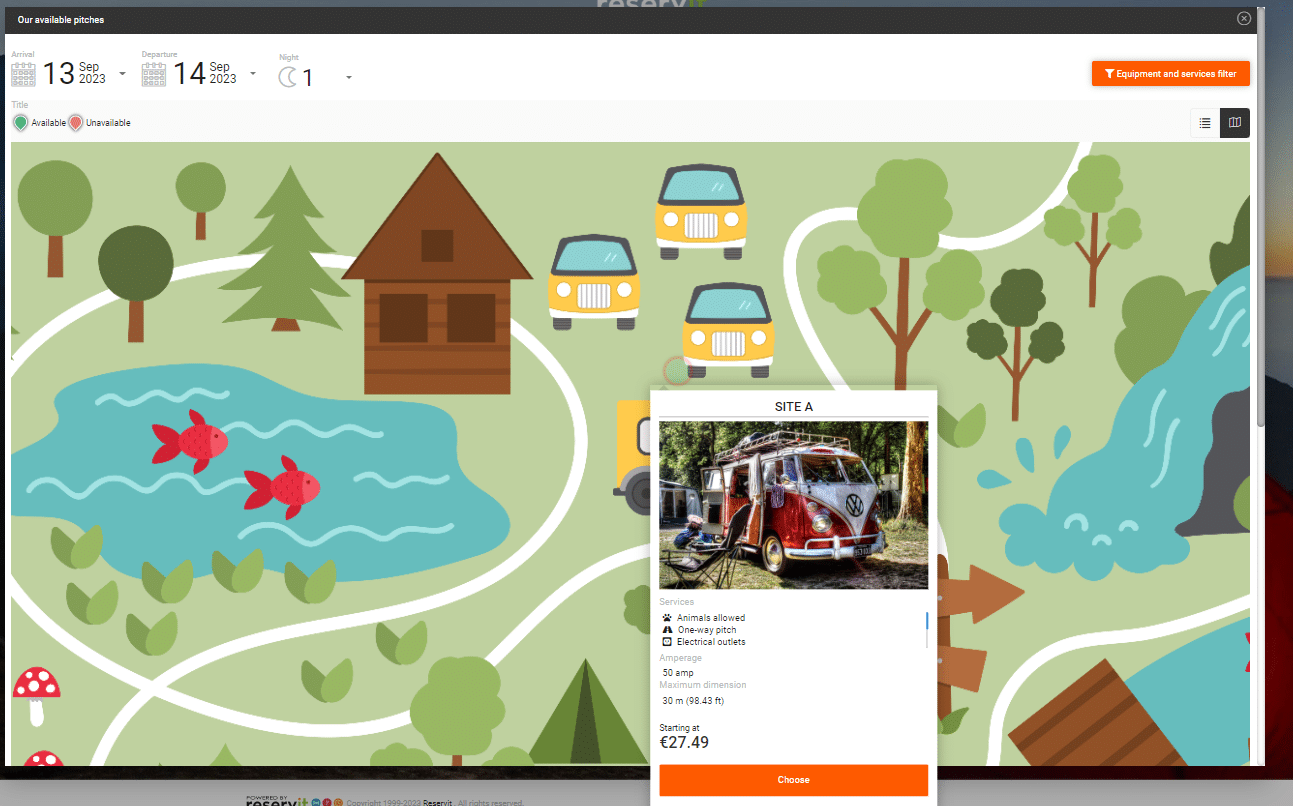Open Equipment and services filter
Image resolution: width=1293 pixels, height=806 pixels.
(x=1170, y=74)
